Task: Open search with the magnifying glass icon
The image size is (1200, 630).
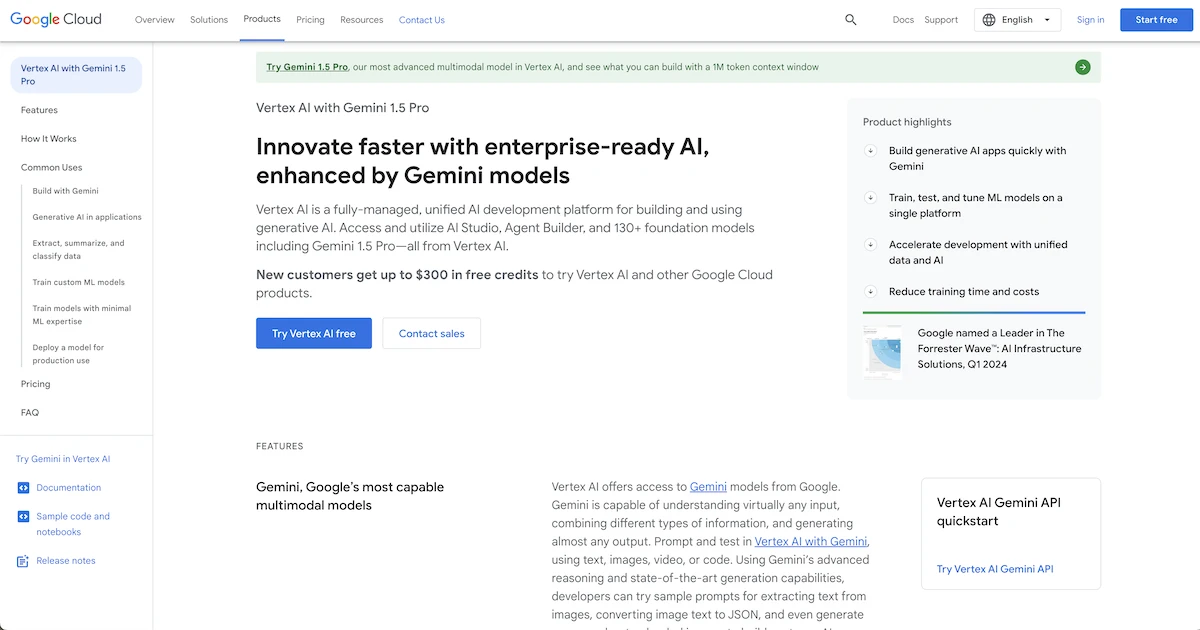Action: [850, 20]
